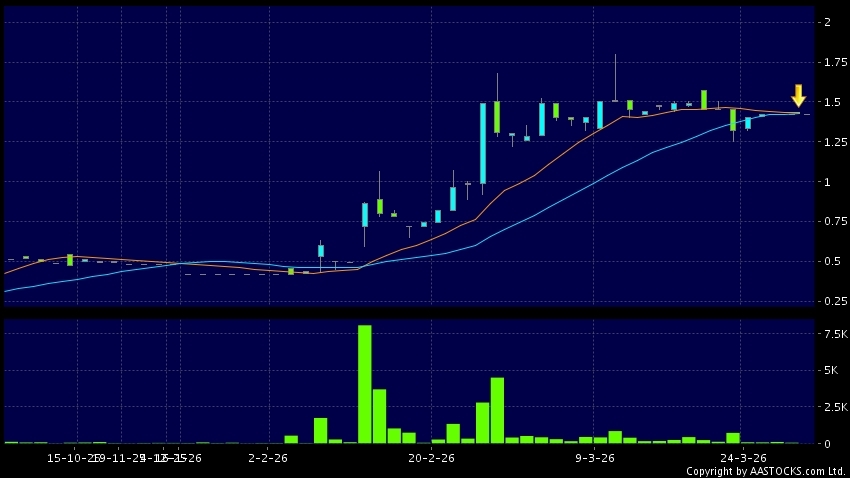The height and width of the screenshot is (478, 850).
Task: Open the AASTOCKS.com copyright link
Action: [765, 471]
